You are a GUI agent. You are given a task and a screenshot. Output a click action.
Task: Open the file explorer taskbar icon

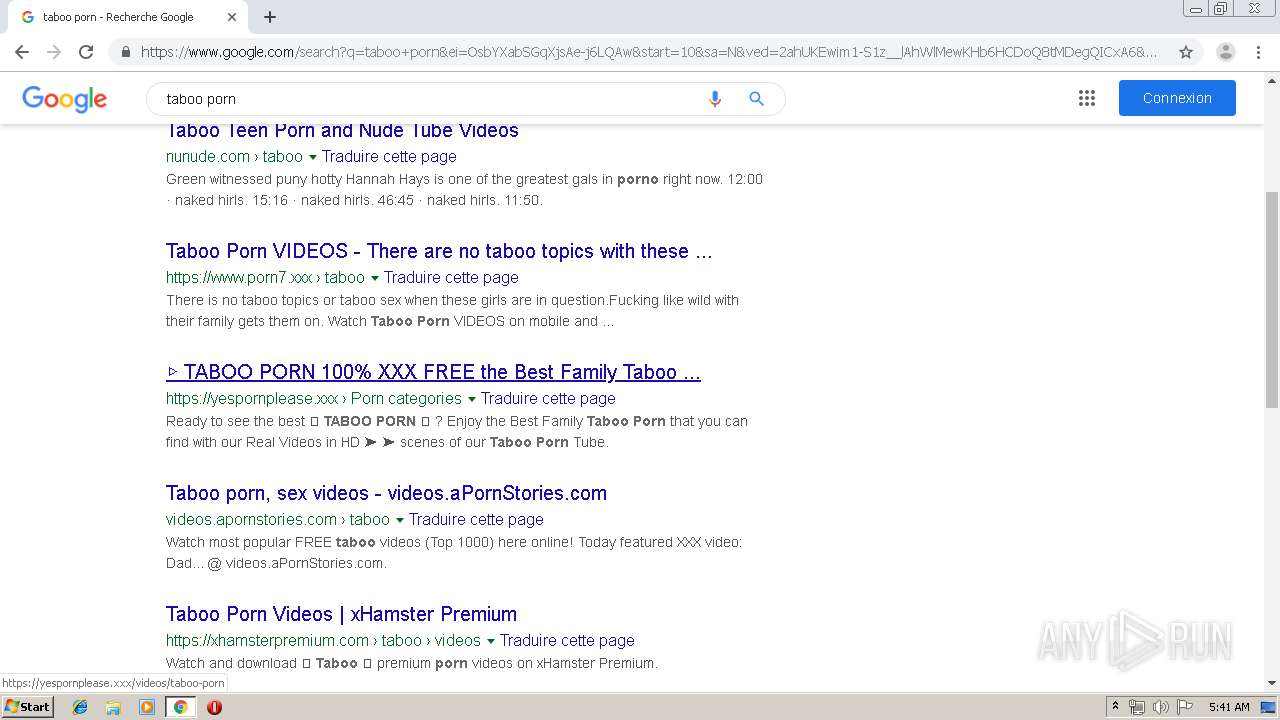pos(113,707)
